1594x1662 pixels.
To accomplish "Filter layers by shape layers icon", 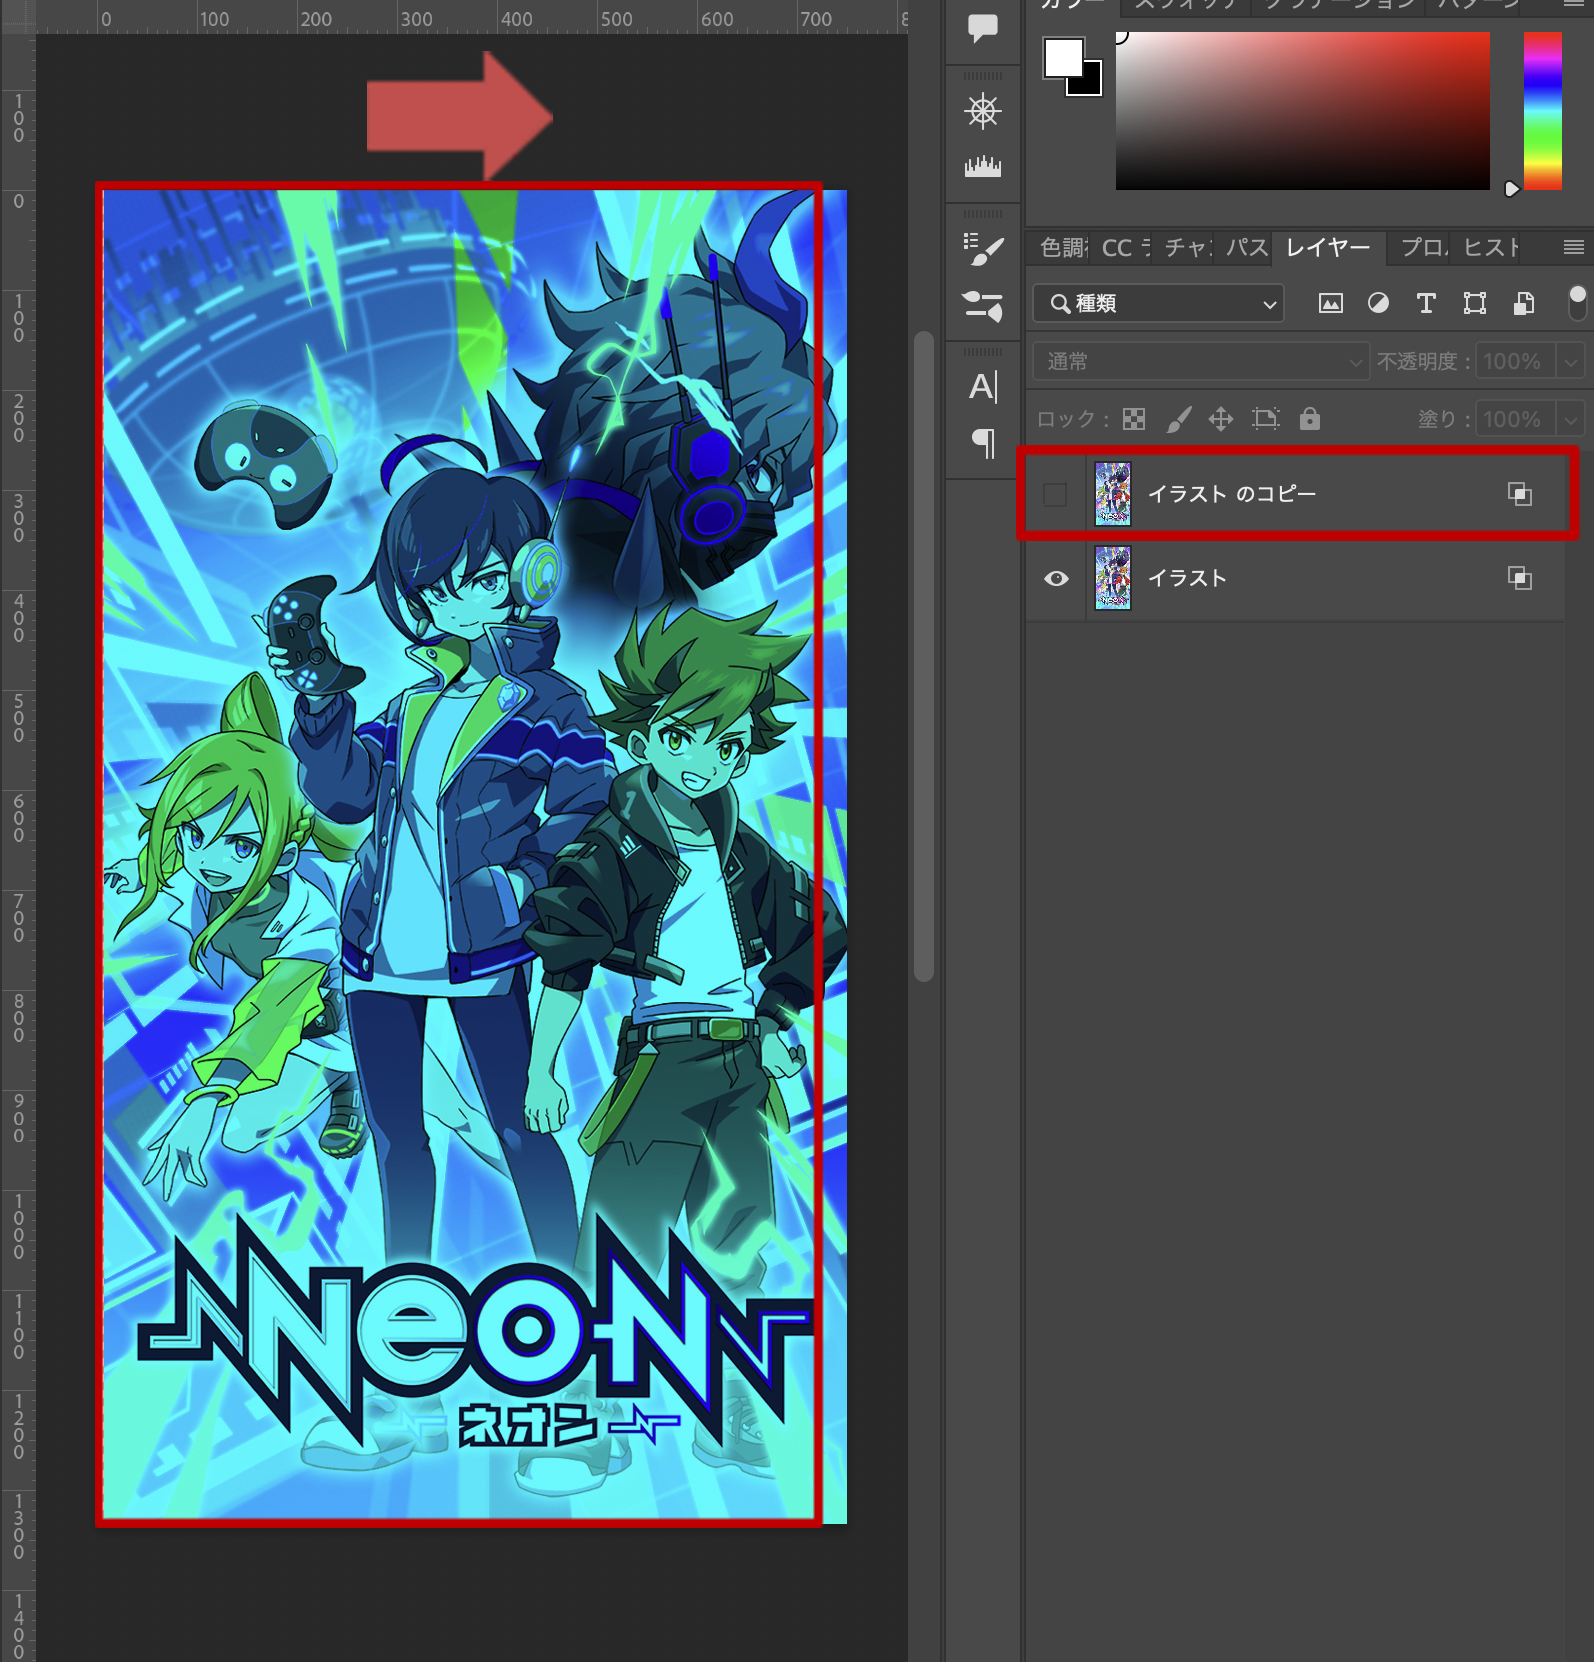I will tap(1475, 303).
